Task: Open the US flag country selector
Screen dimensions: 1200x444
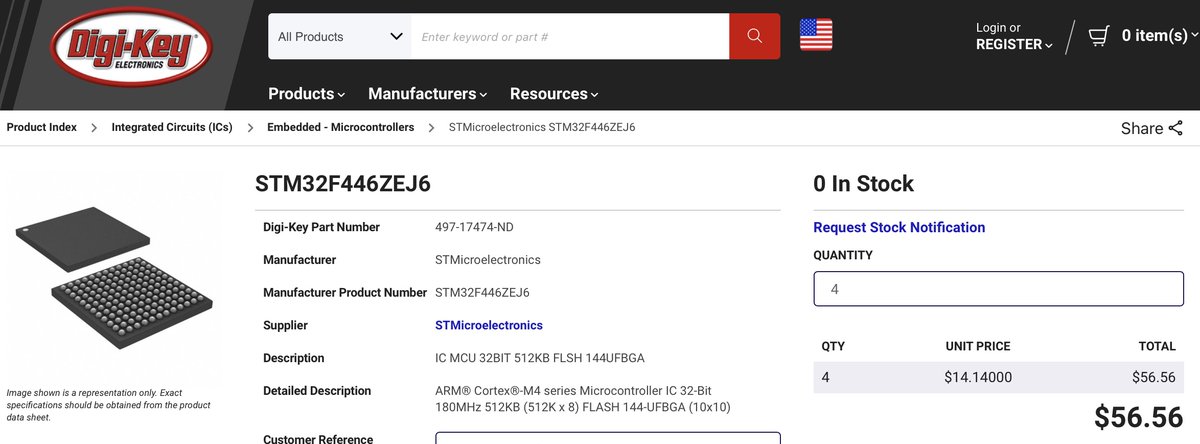Action: point(816,36)
